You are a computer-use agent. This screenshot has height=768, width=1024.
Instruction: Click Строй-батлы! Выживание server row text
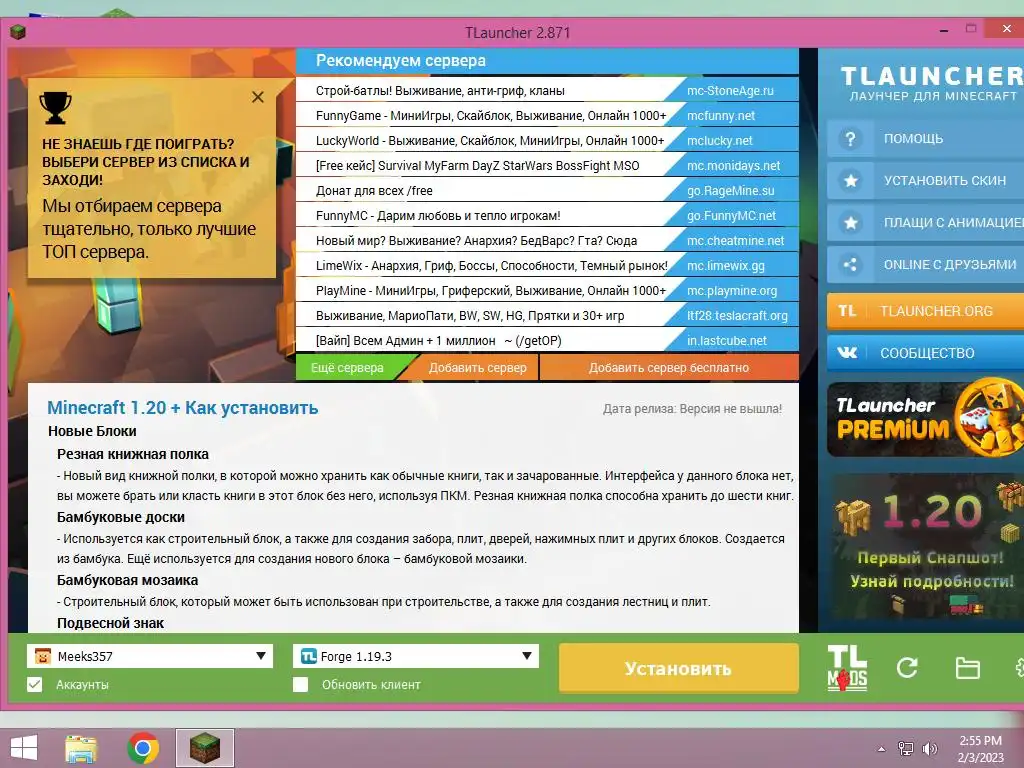440,91
